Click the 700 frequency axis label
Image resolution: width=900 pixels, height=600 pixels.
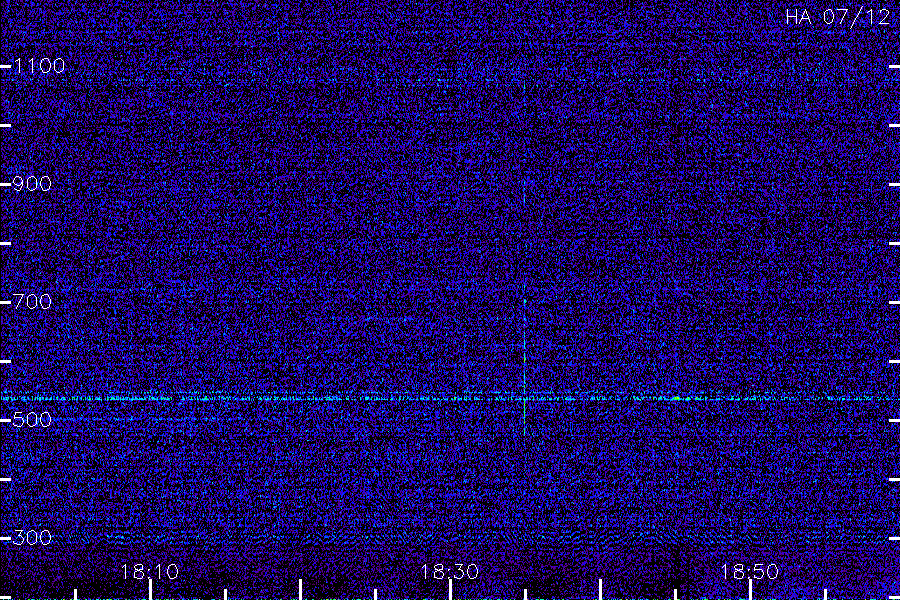point(32,301)
